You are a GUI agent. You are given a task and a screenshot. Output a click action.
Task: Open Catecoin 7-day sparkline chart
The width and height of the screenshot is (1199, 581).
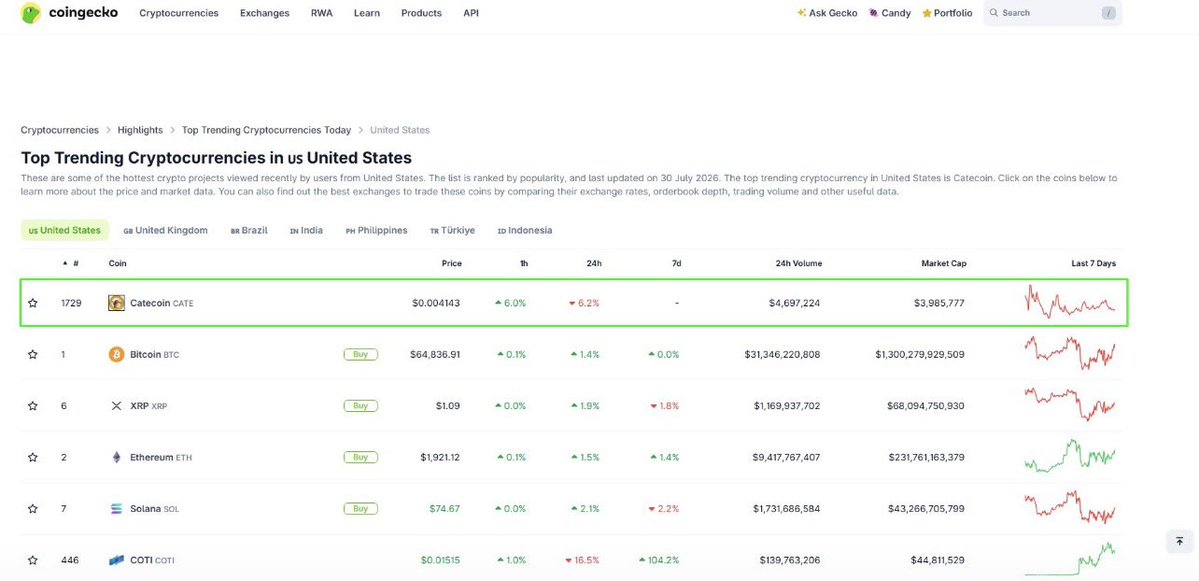point(1070,302)
